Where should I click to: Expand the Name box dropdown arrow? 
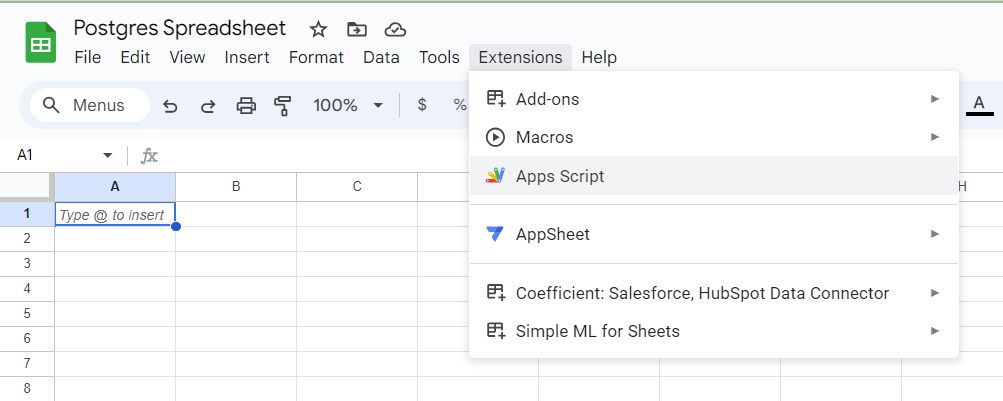(x=108, y=155)
